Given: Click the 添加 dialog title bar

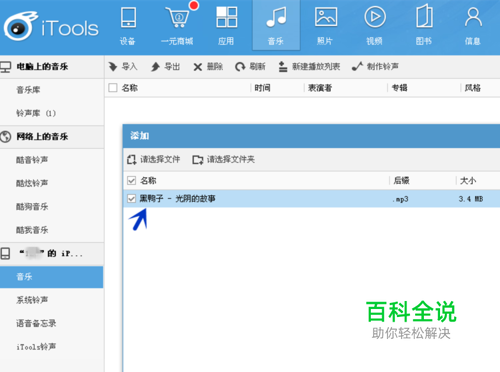Looking at the screenshot, I should point(311,136).
